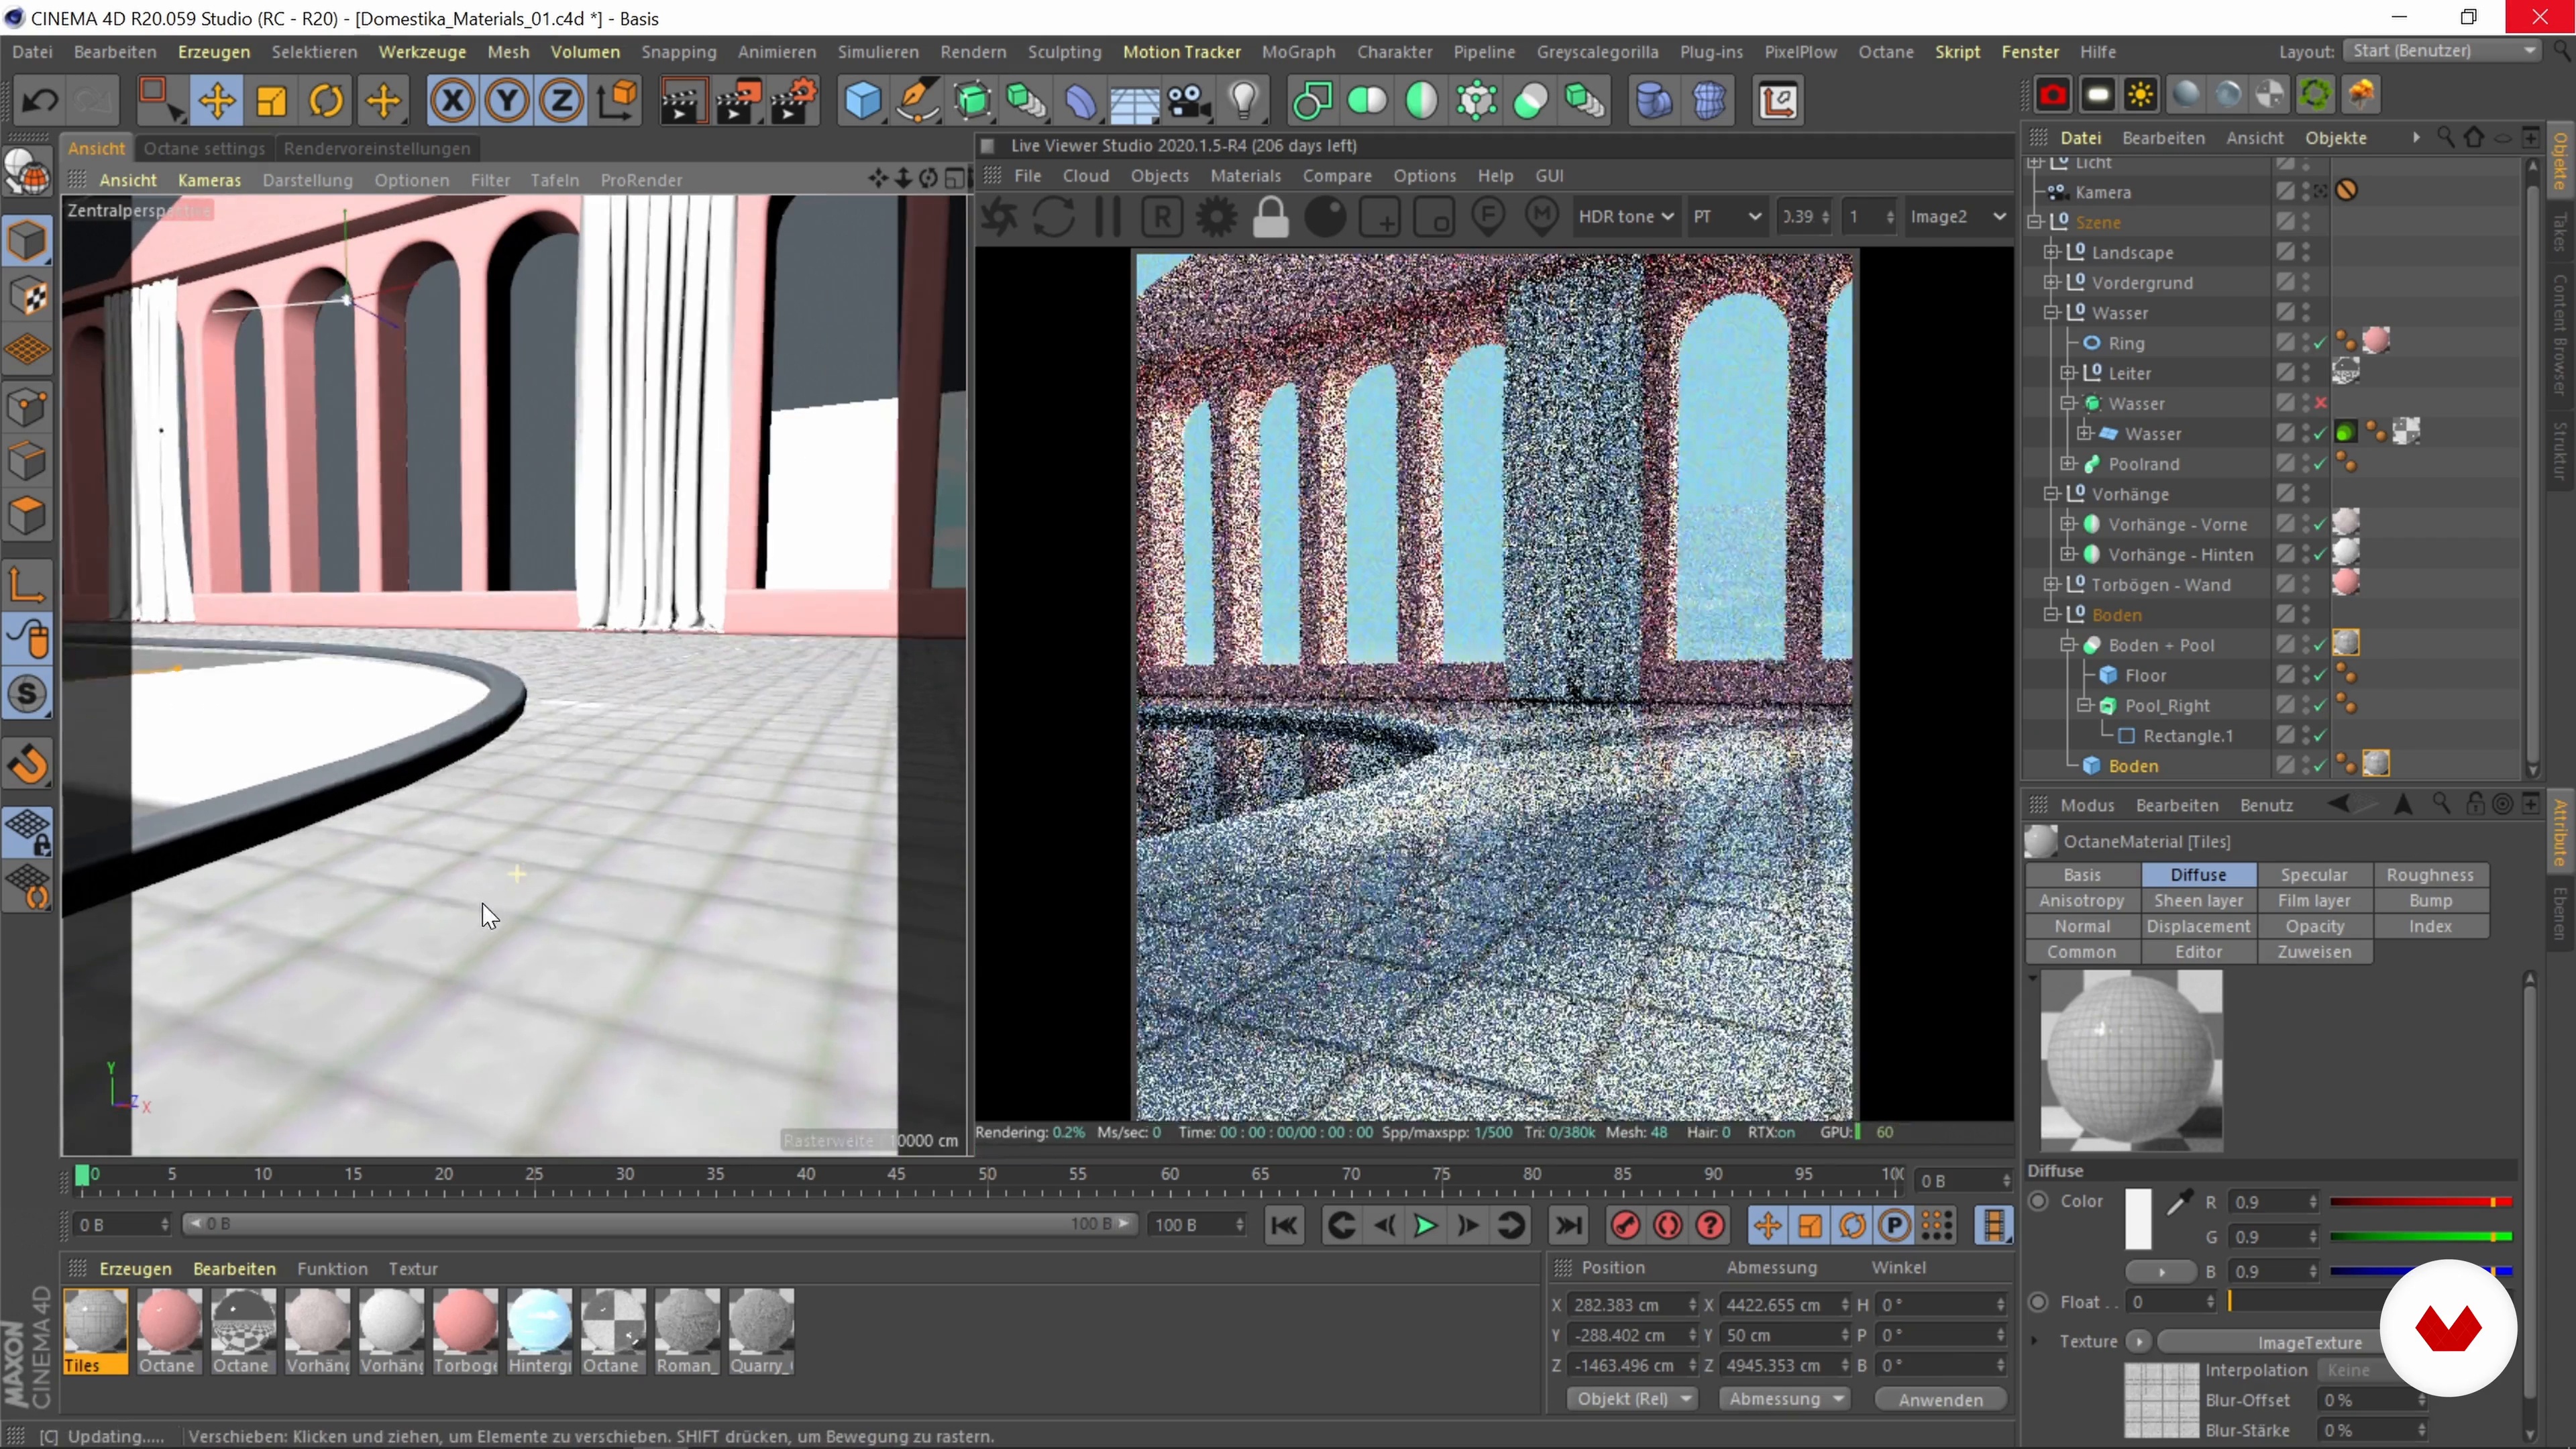
Task: Collapse the Vorhänge group
Action: pyautogui.click(x=2052, y=494)
